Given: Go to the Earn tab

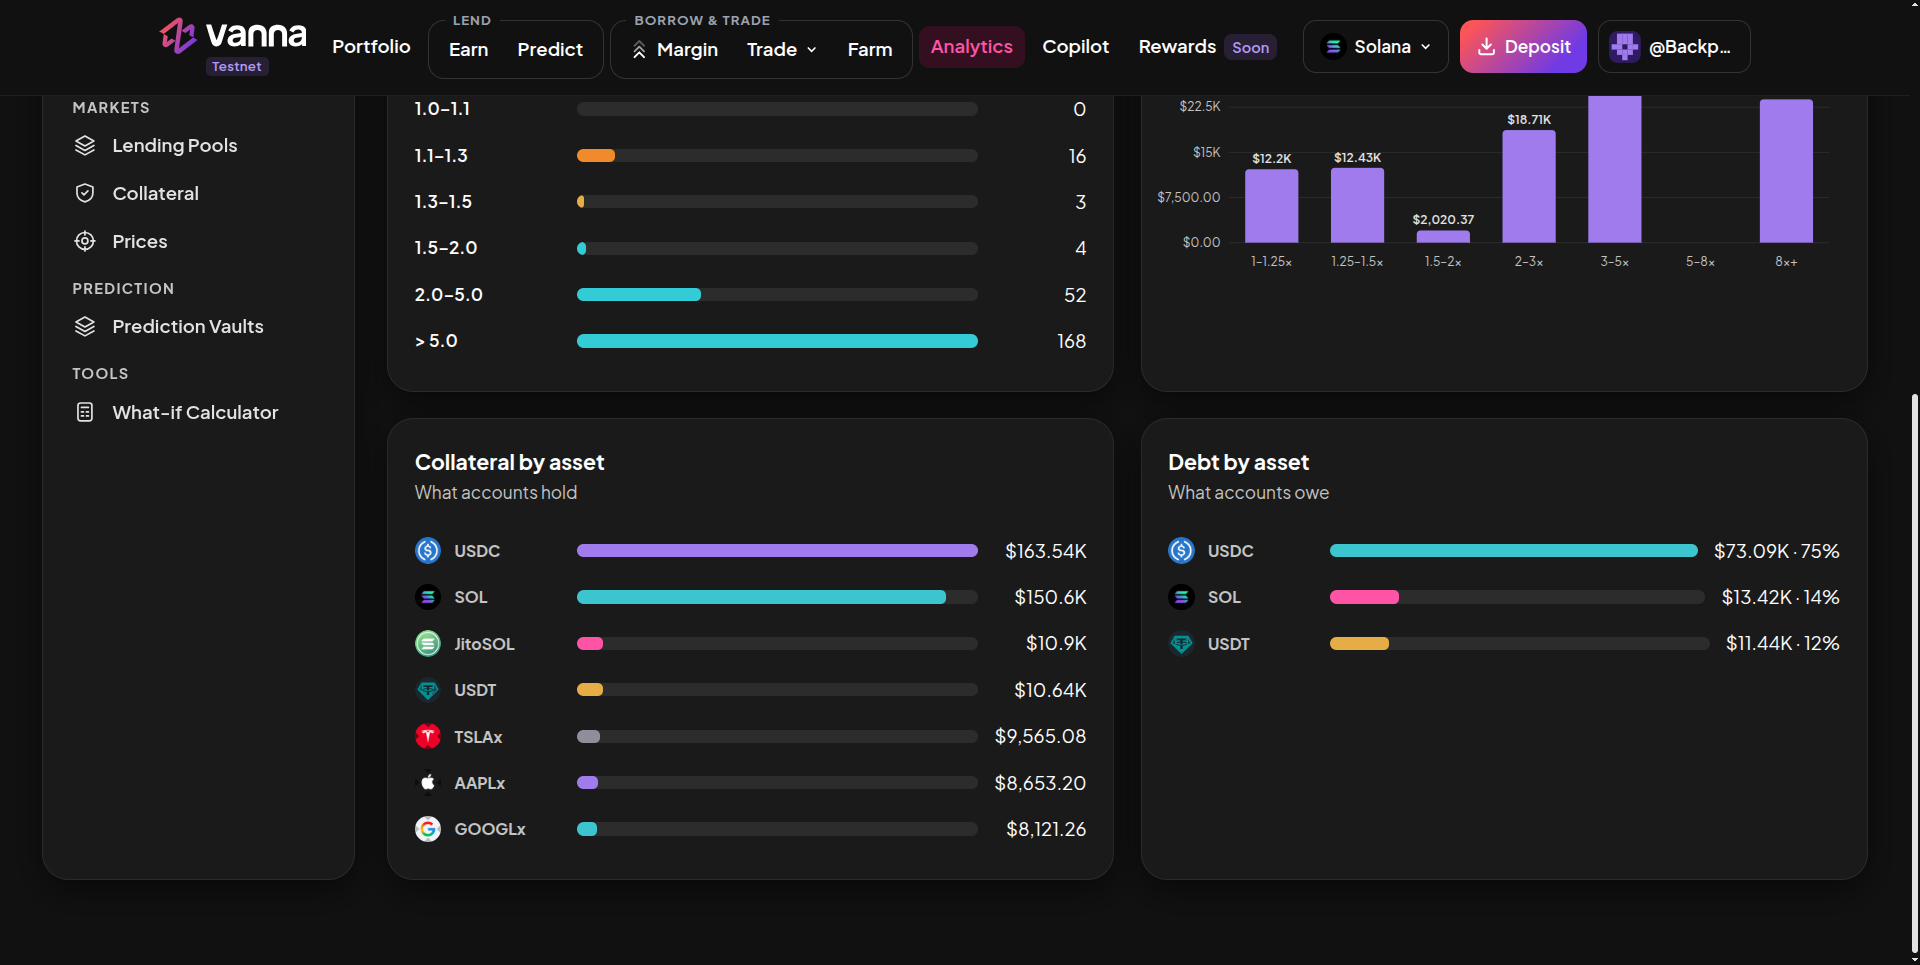Looking at the screenshot, I should (468, 50).
